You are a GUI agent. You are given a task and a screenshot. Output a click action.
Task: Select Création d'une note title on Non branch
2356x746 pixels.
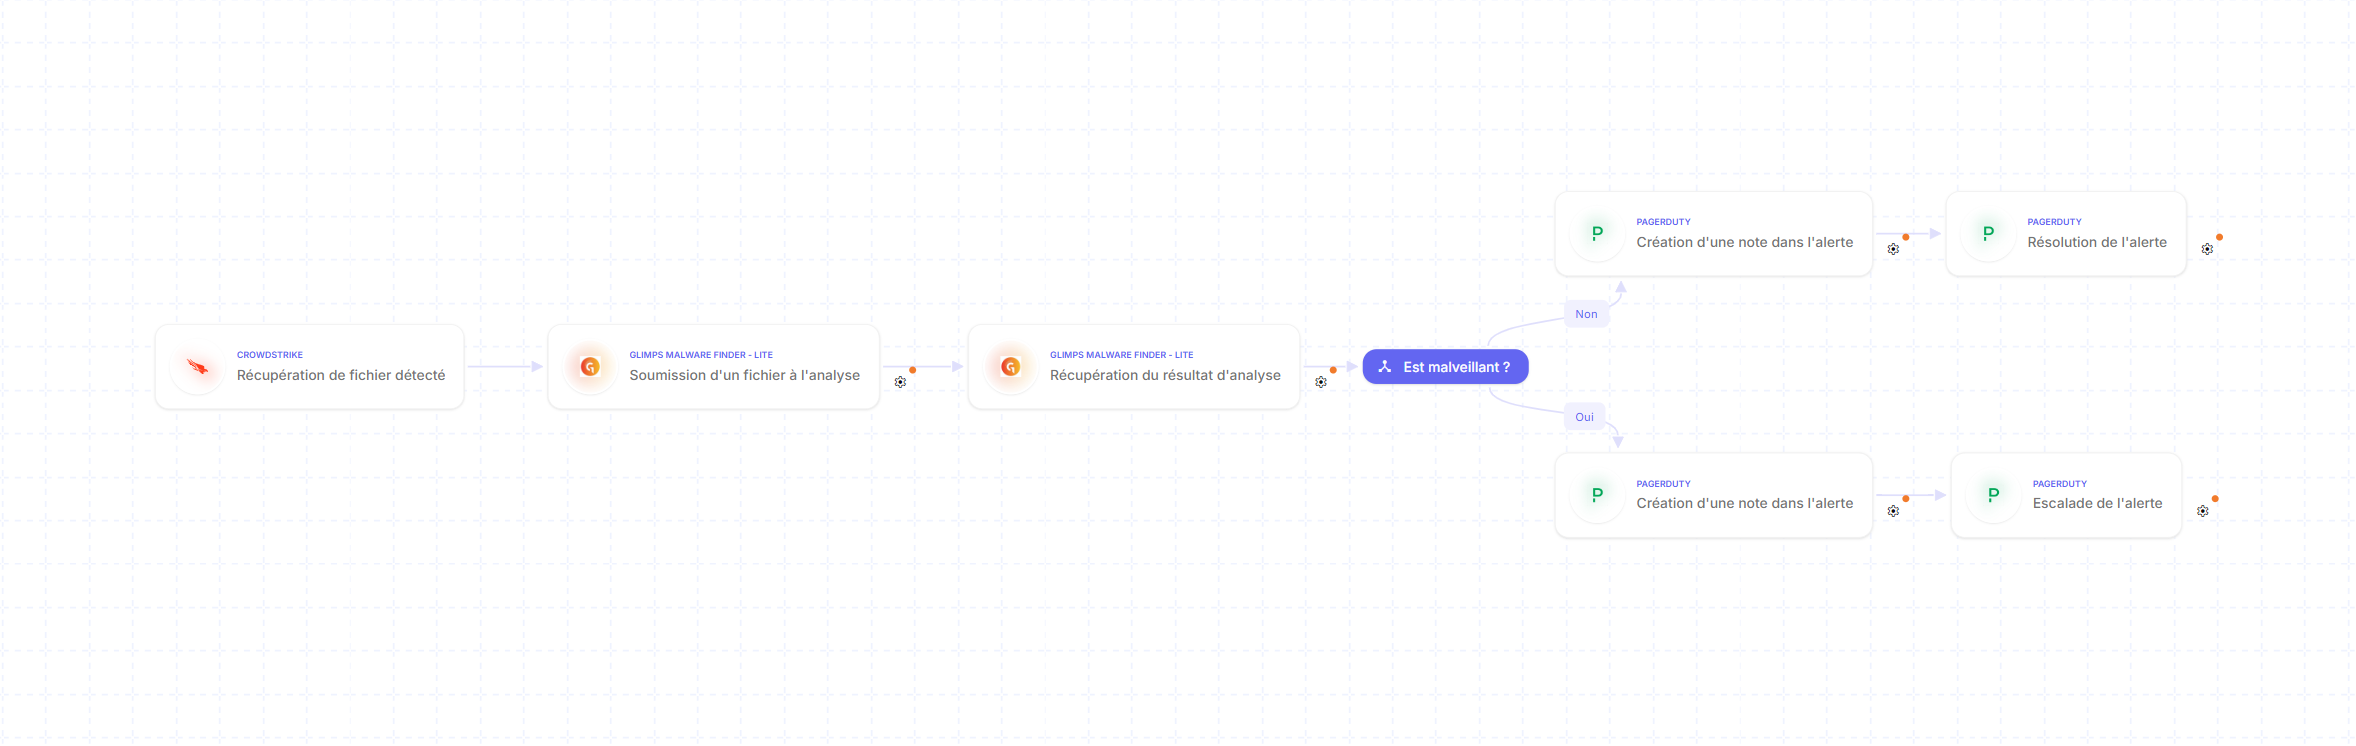click(x=1745, y=242)
